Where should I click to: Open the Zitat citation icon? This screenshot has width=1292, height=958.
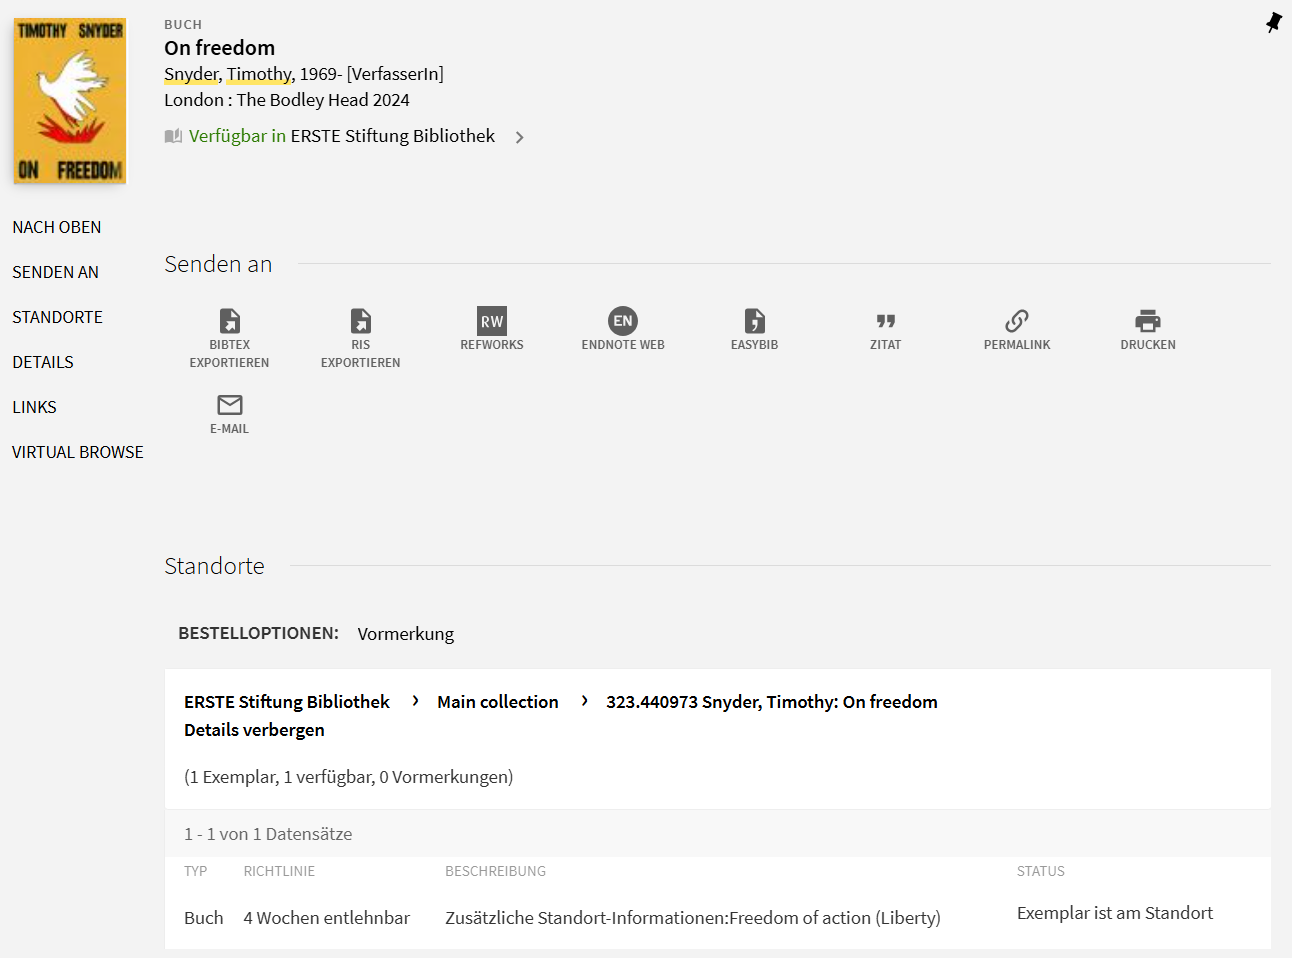pyautogui.click(x=886, y=321)
